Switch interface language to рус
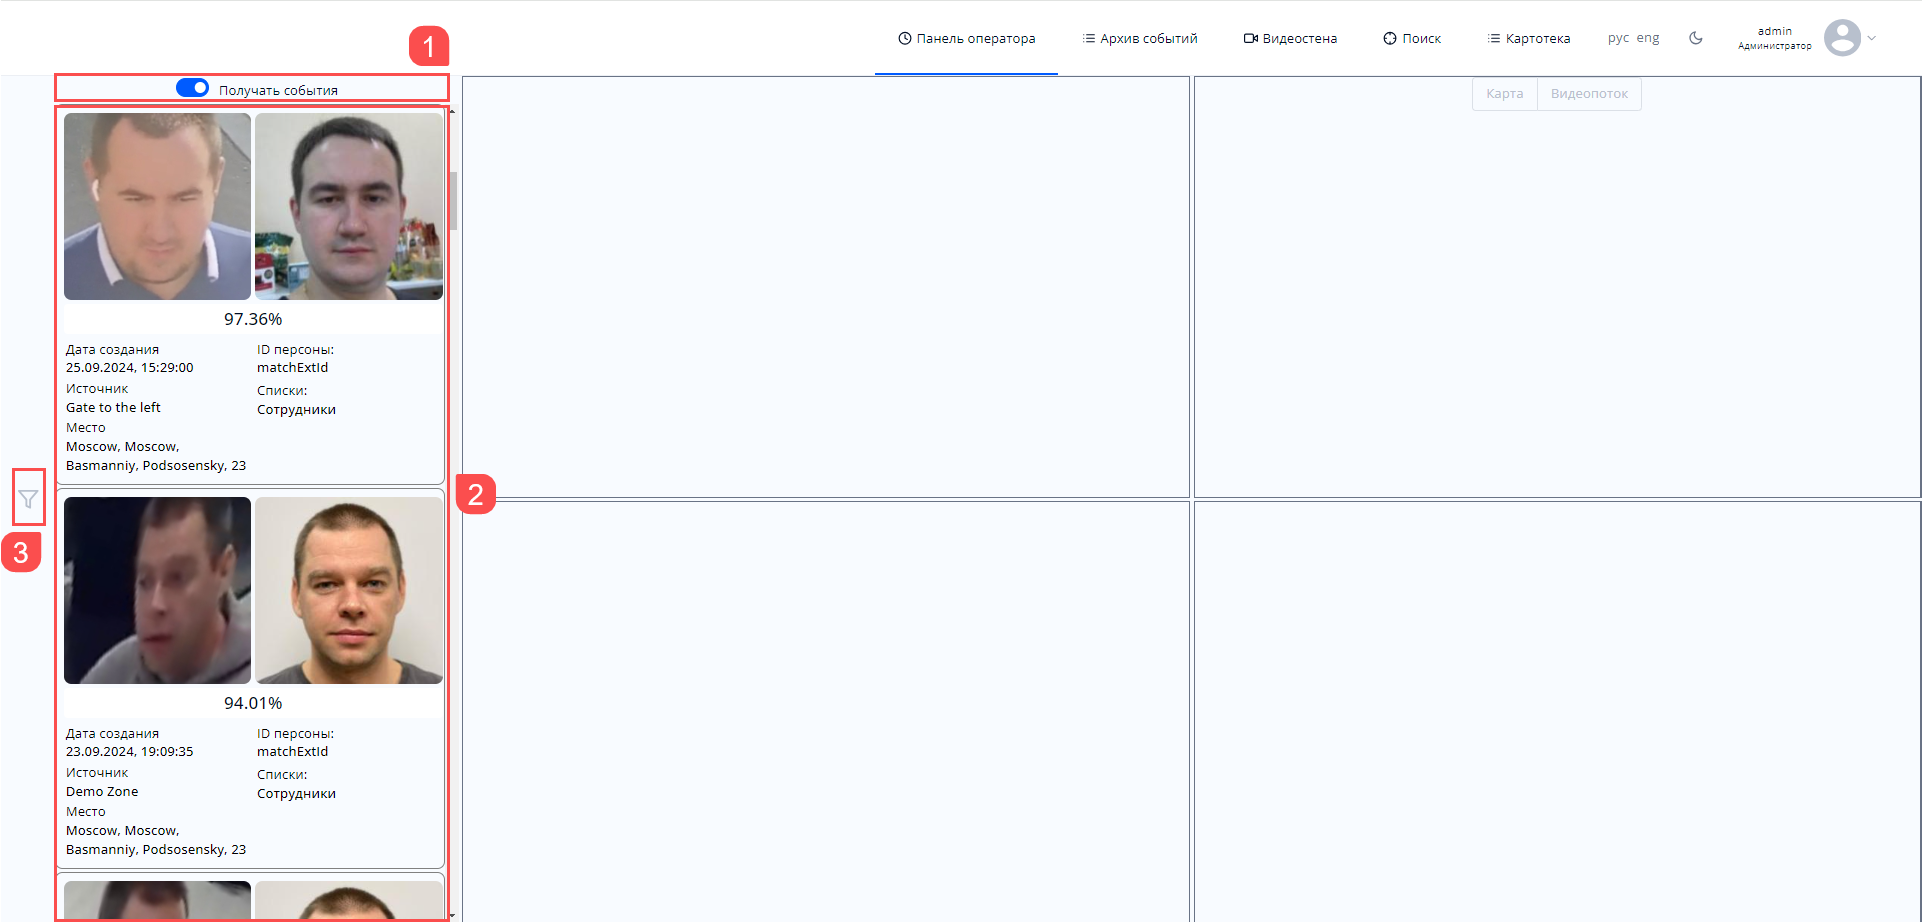This screenshot has width=1922, height=922. pos(1618,38)
